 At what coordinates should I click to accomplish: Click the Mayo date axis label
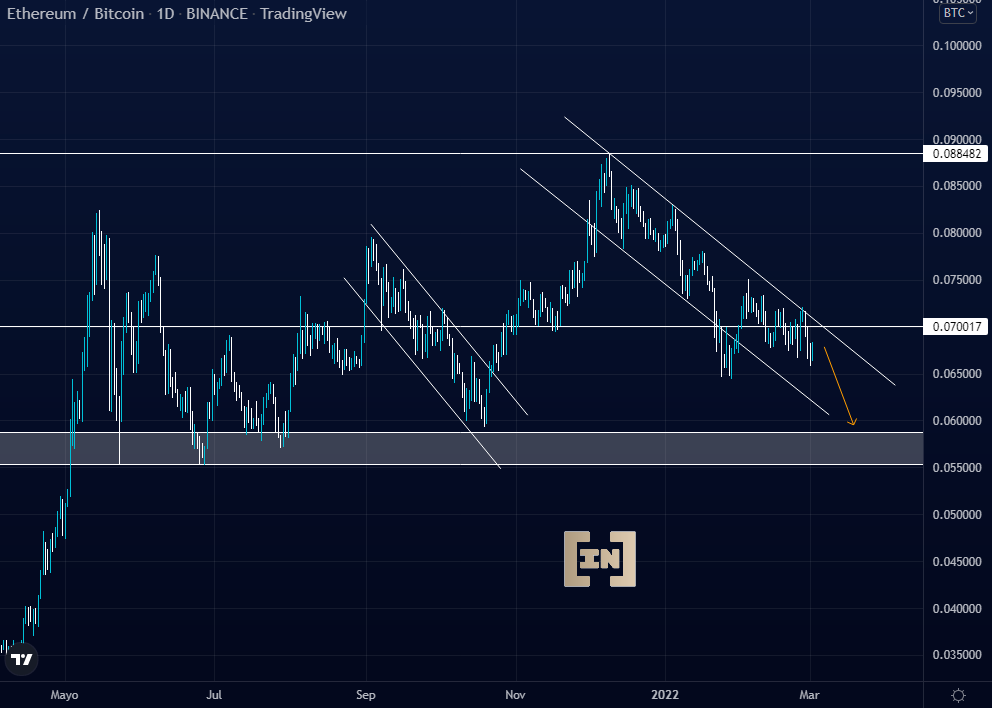pyautogui.click(x=65, y=695)
